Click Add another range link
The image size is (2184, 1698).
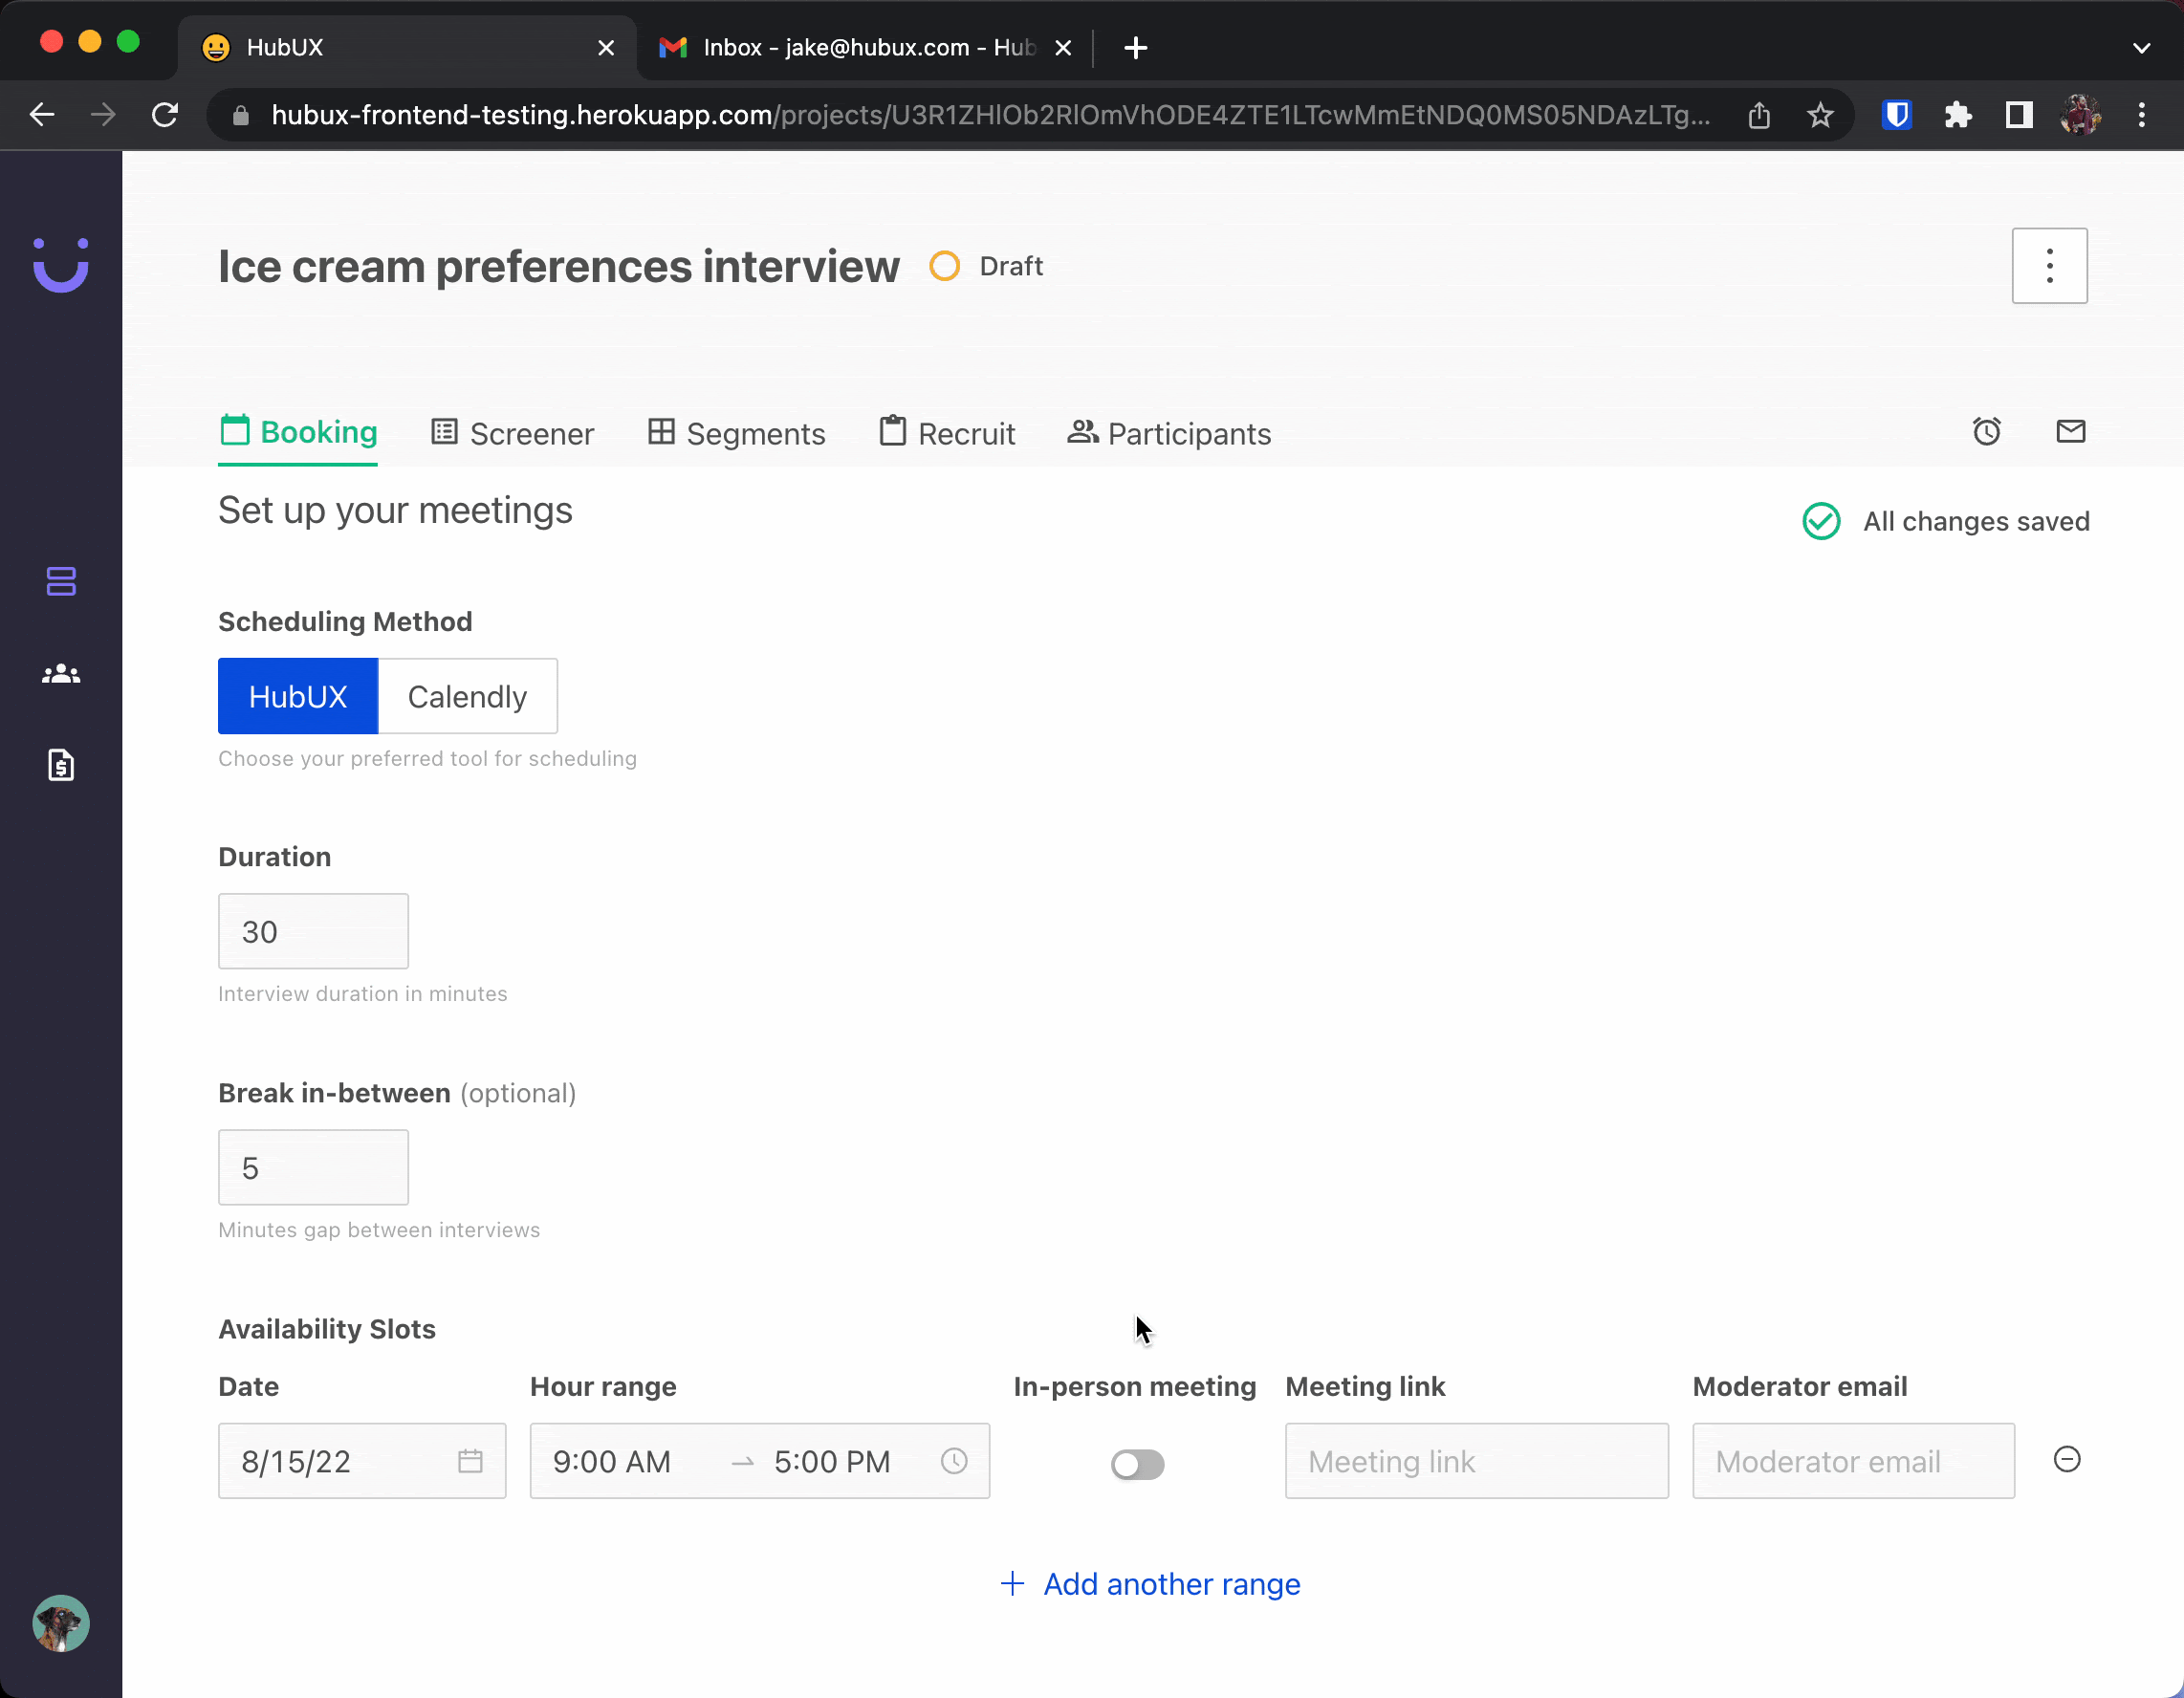1150,1584
